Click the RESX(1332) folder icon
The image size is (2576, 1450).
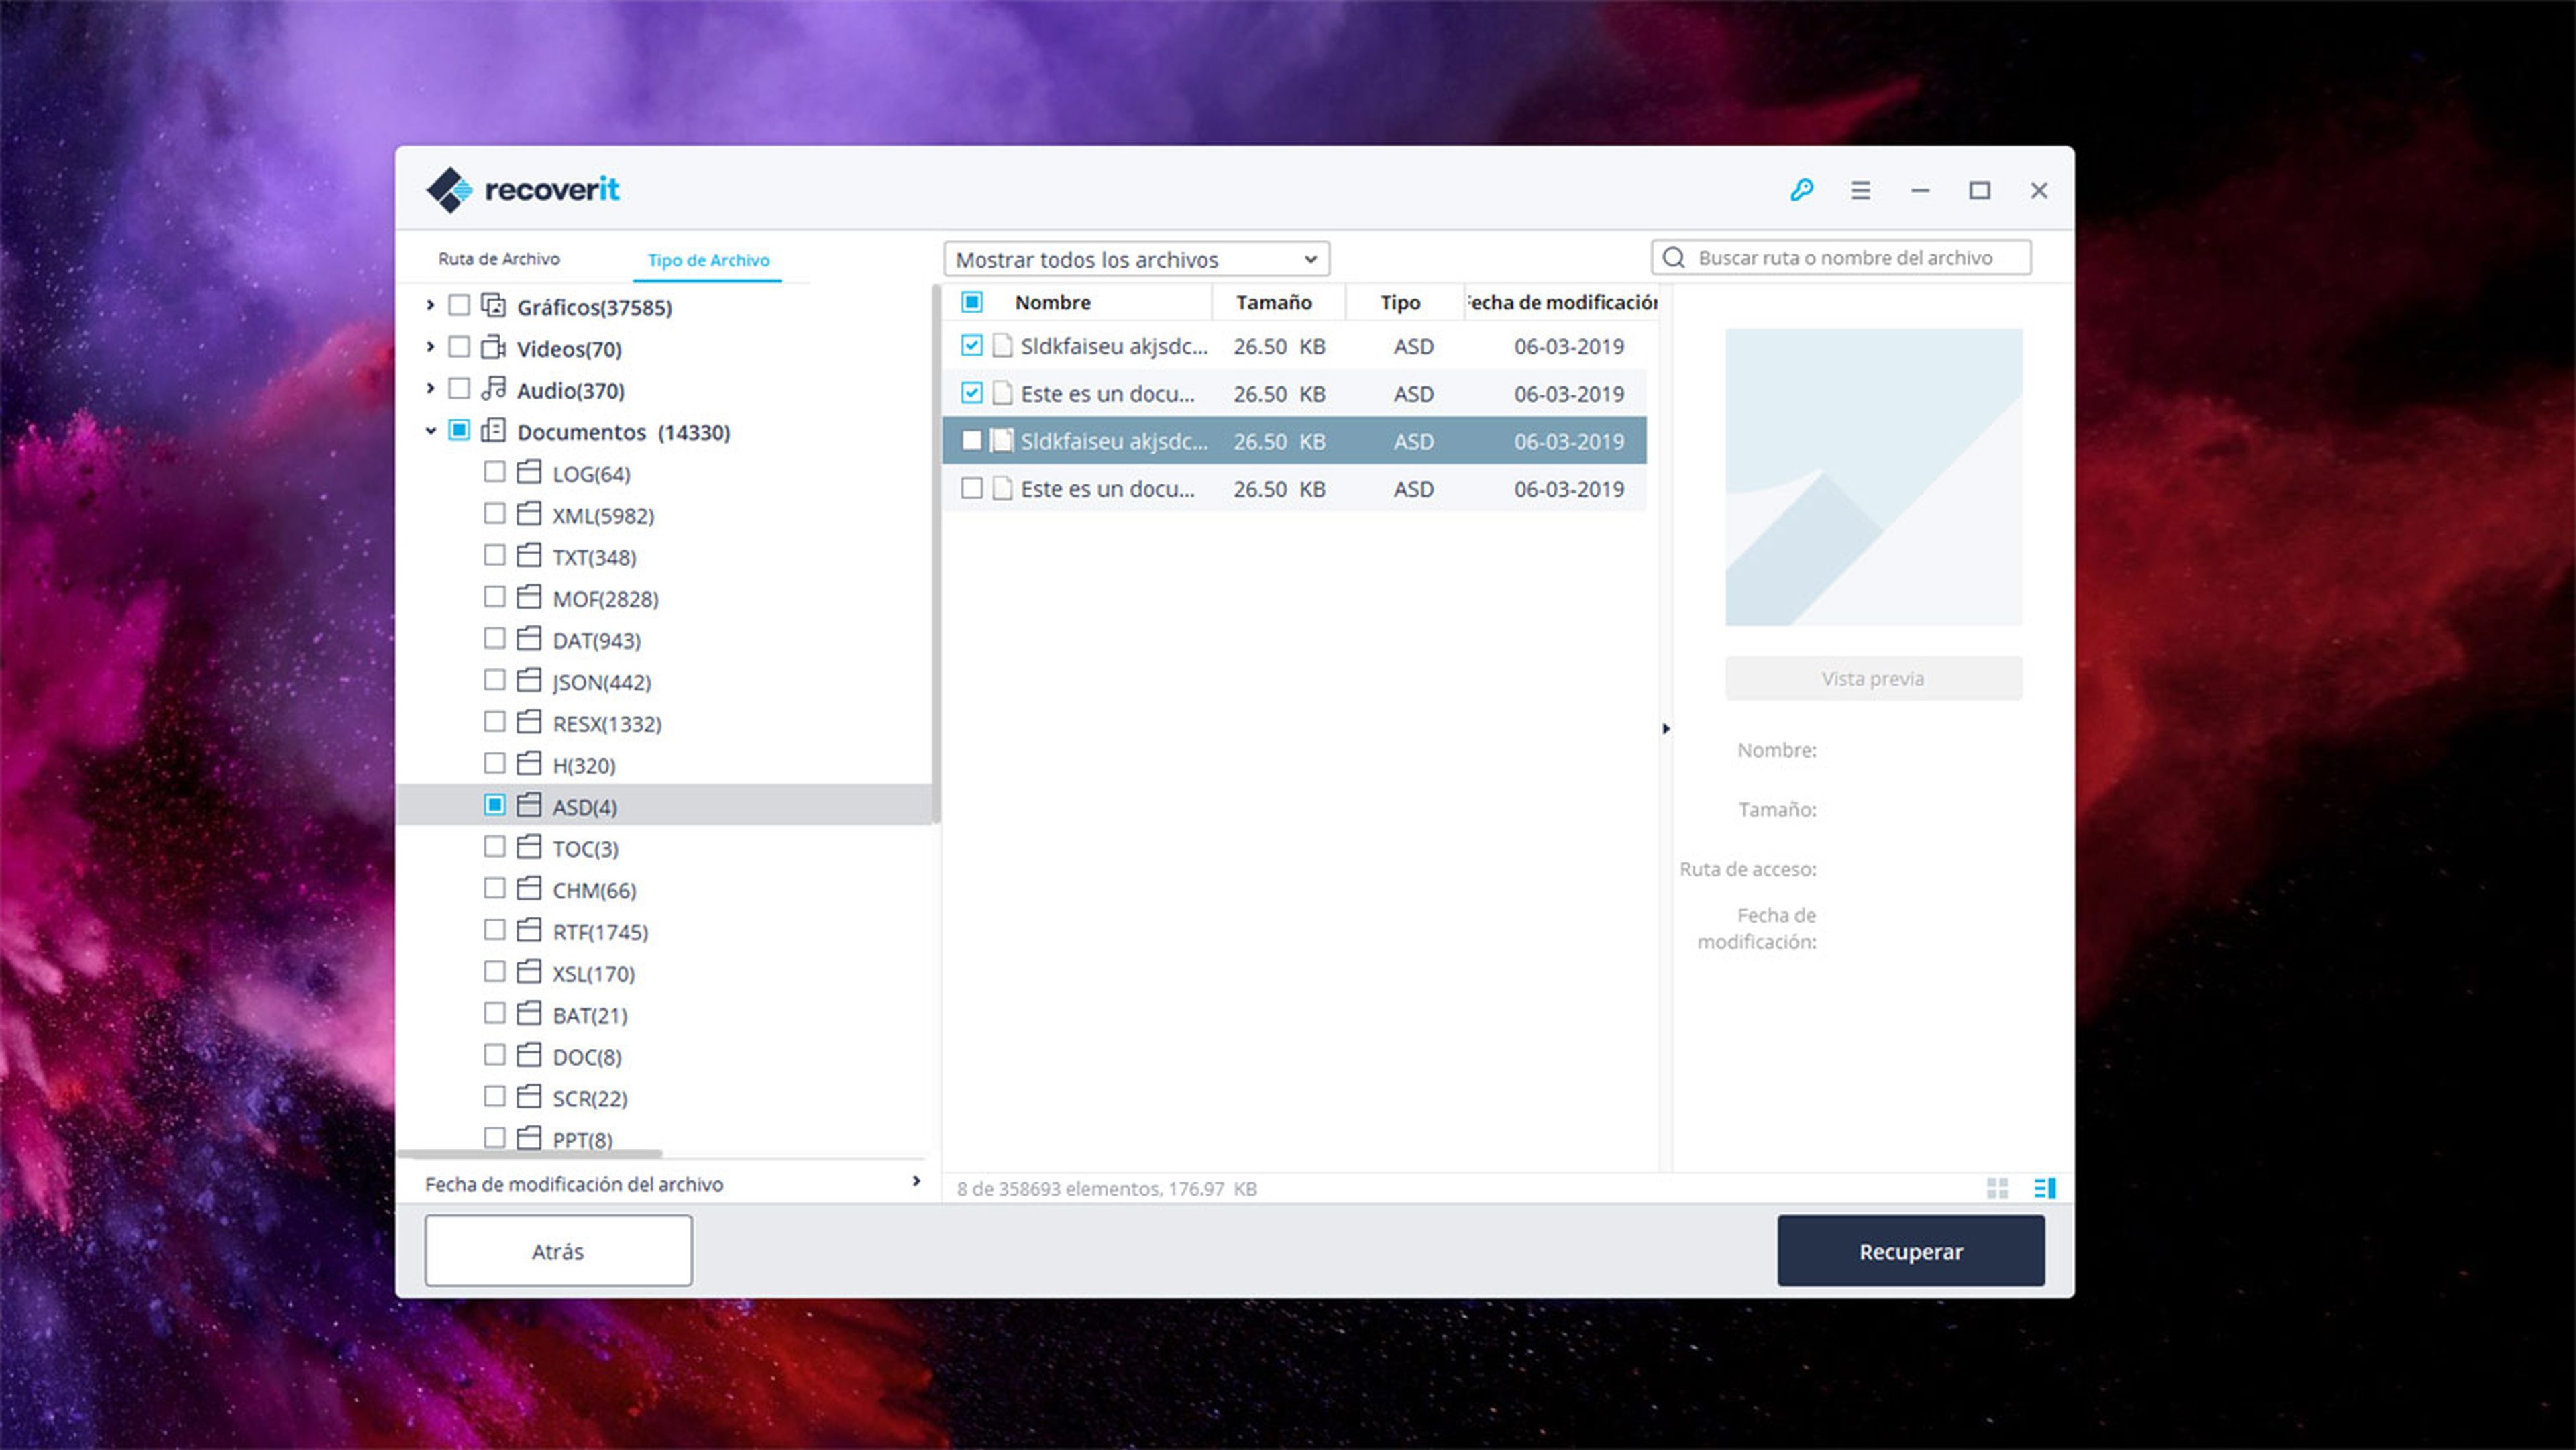pos(529,722)
